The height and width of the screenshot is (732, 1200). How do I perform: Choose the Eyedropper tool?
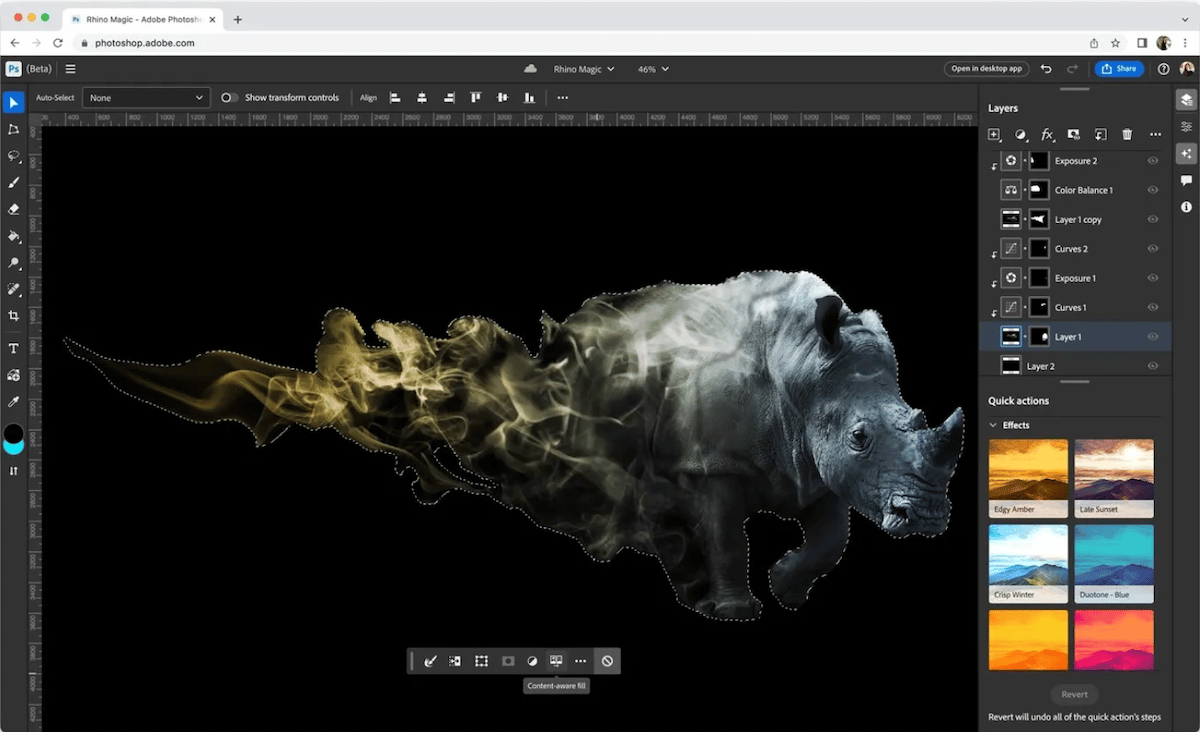click(x=14, y=401)
